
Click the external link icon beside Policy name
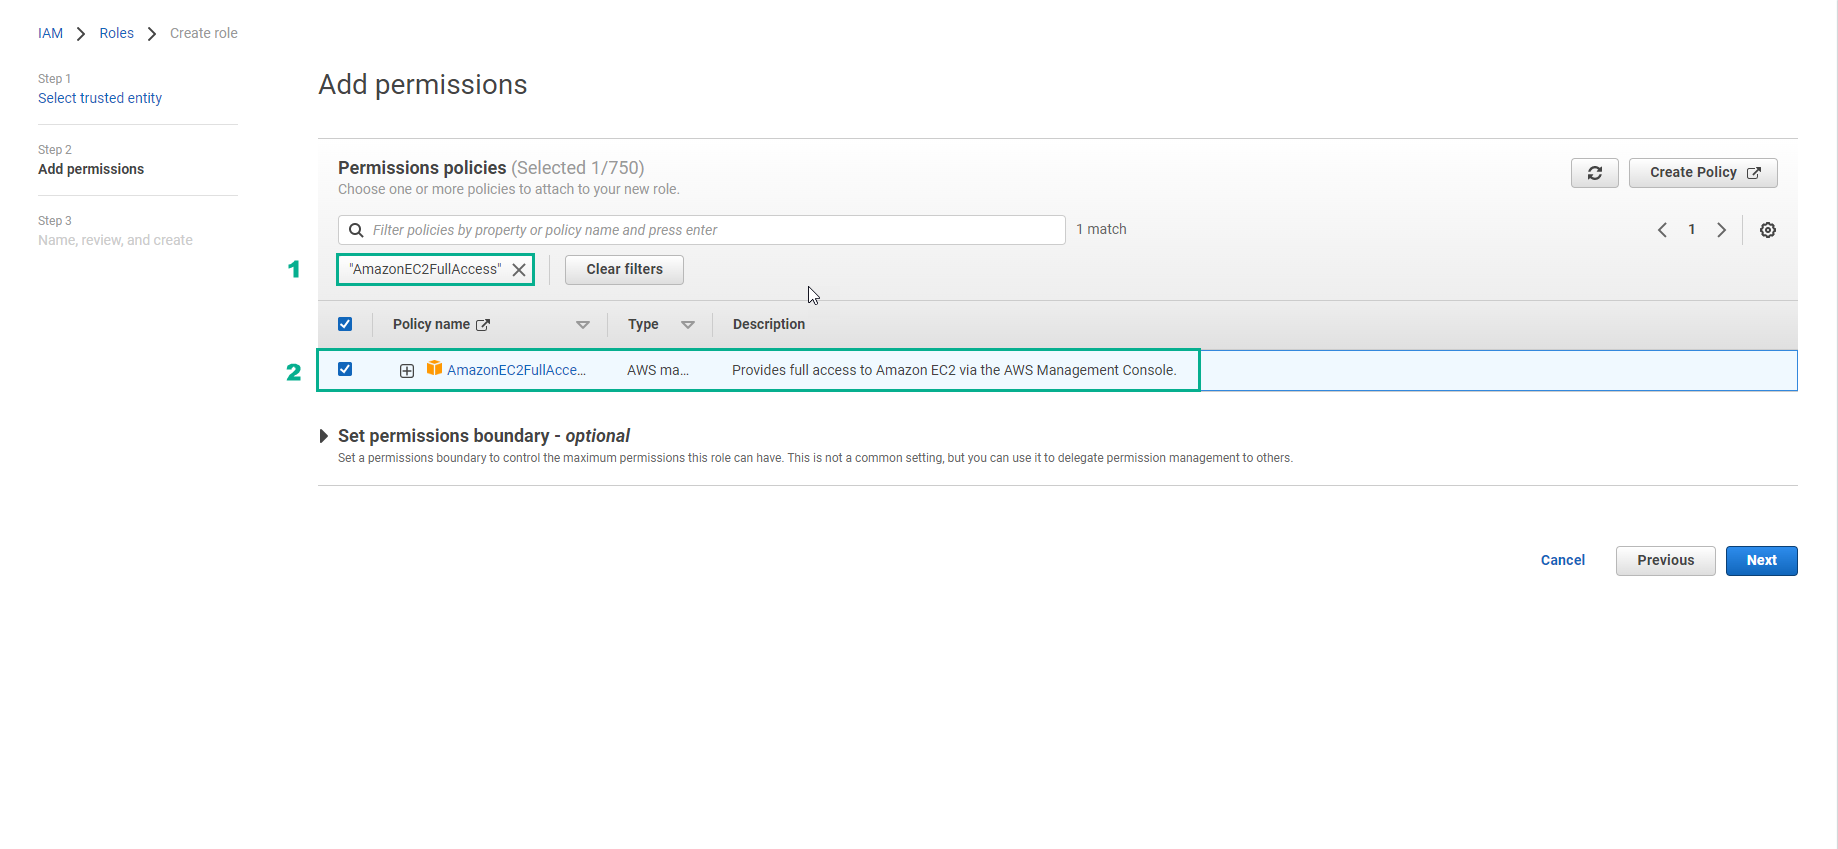[483, 325]
